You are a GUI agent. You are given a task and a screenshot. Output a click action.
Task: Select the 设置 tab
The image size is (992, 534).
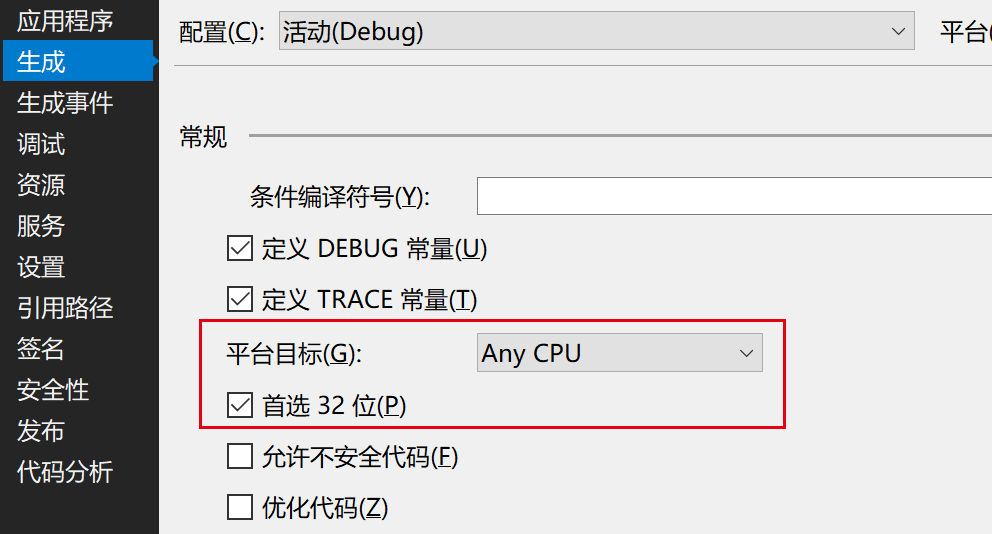pos(41,267)
